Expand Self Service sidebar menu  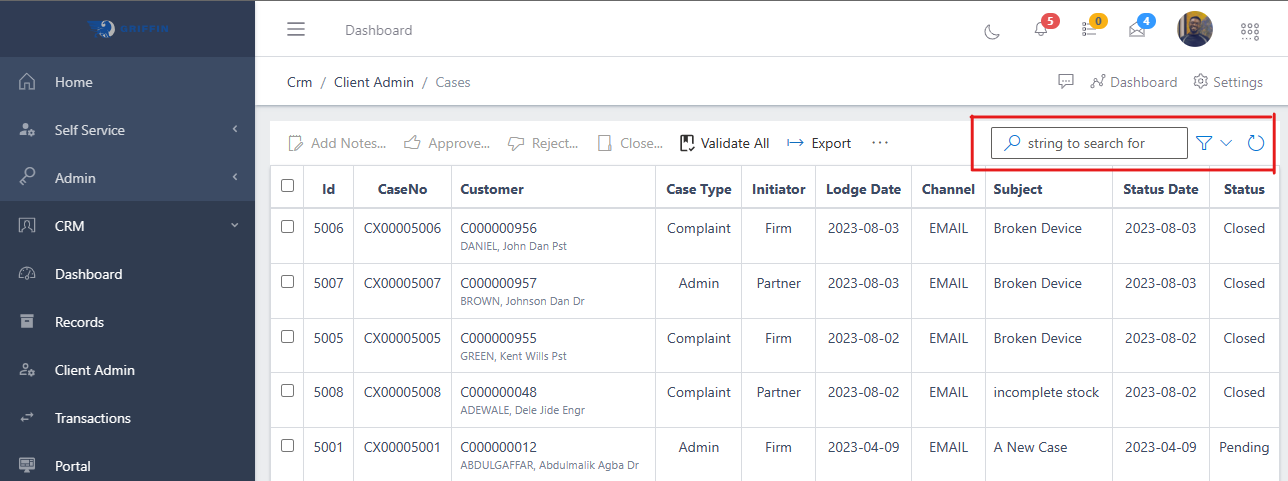[x=127, y=130]
